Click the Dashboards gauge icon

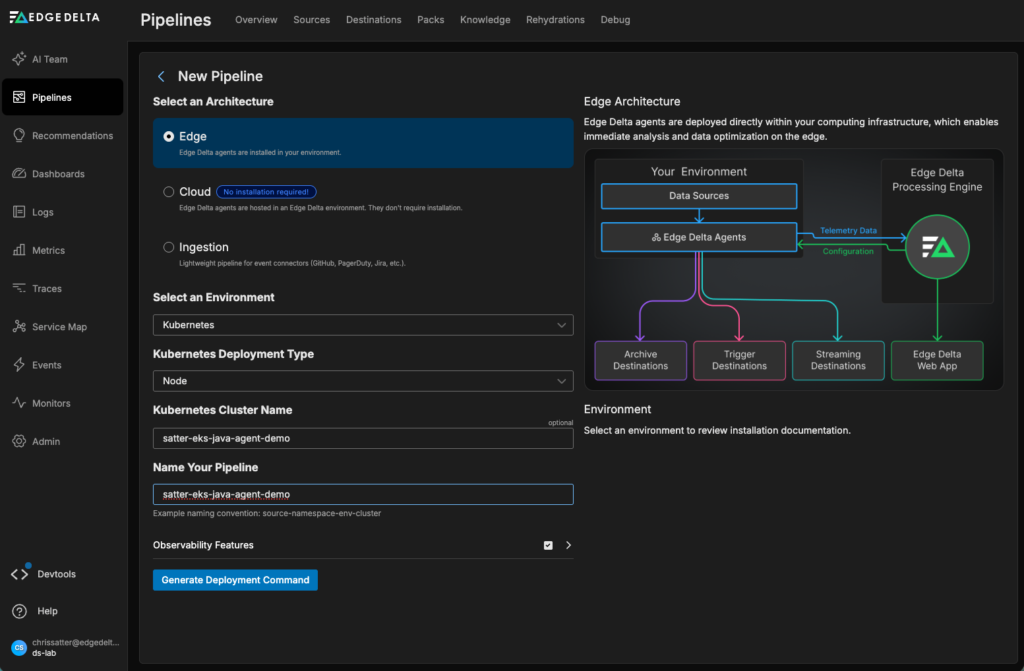tap(19, 174)
